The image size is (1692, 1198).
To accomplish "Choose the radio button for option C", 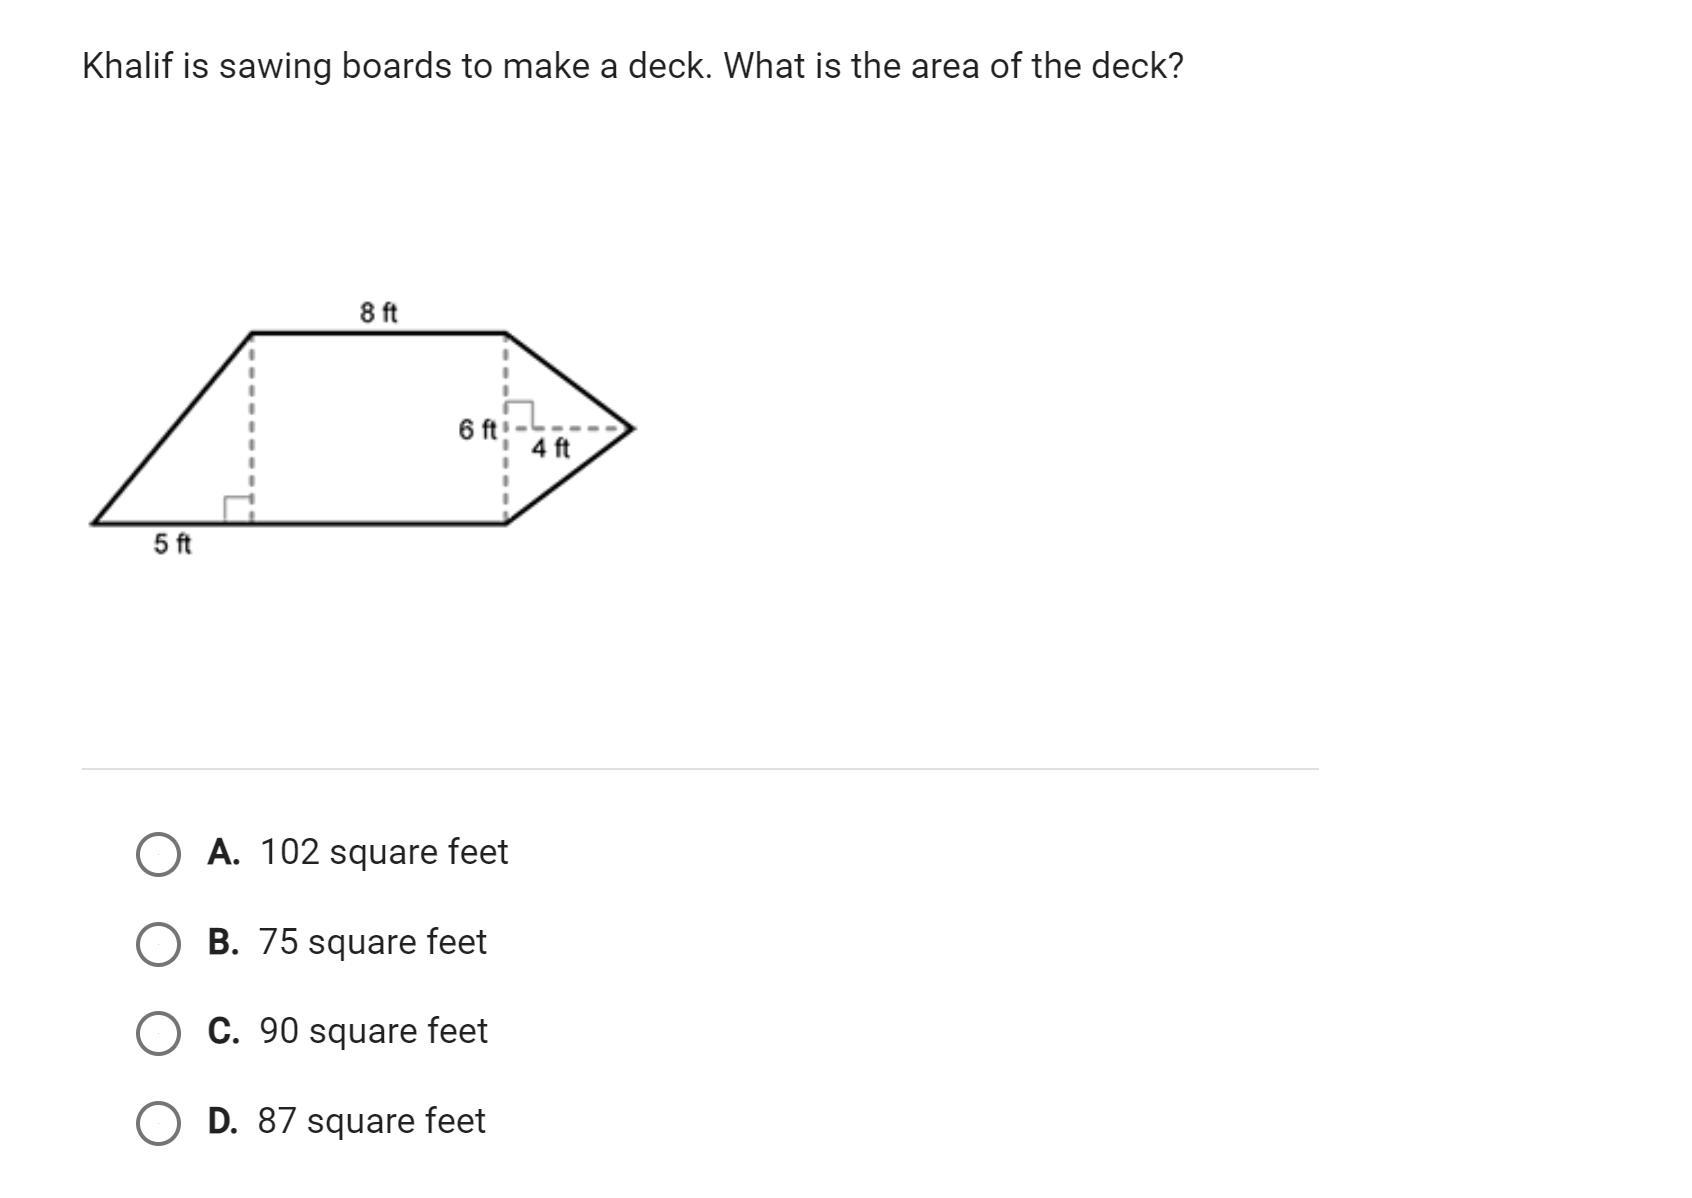I will (x=158, y=1033).
